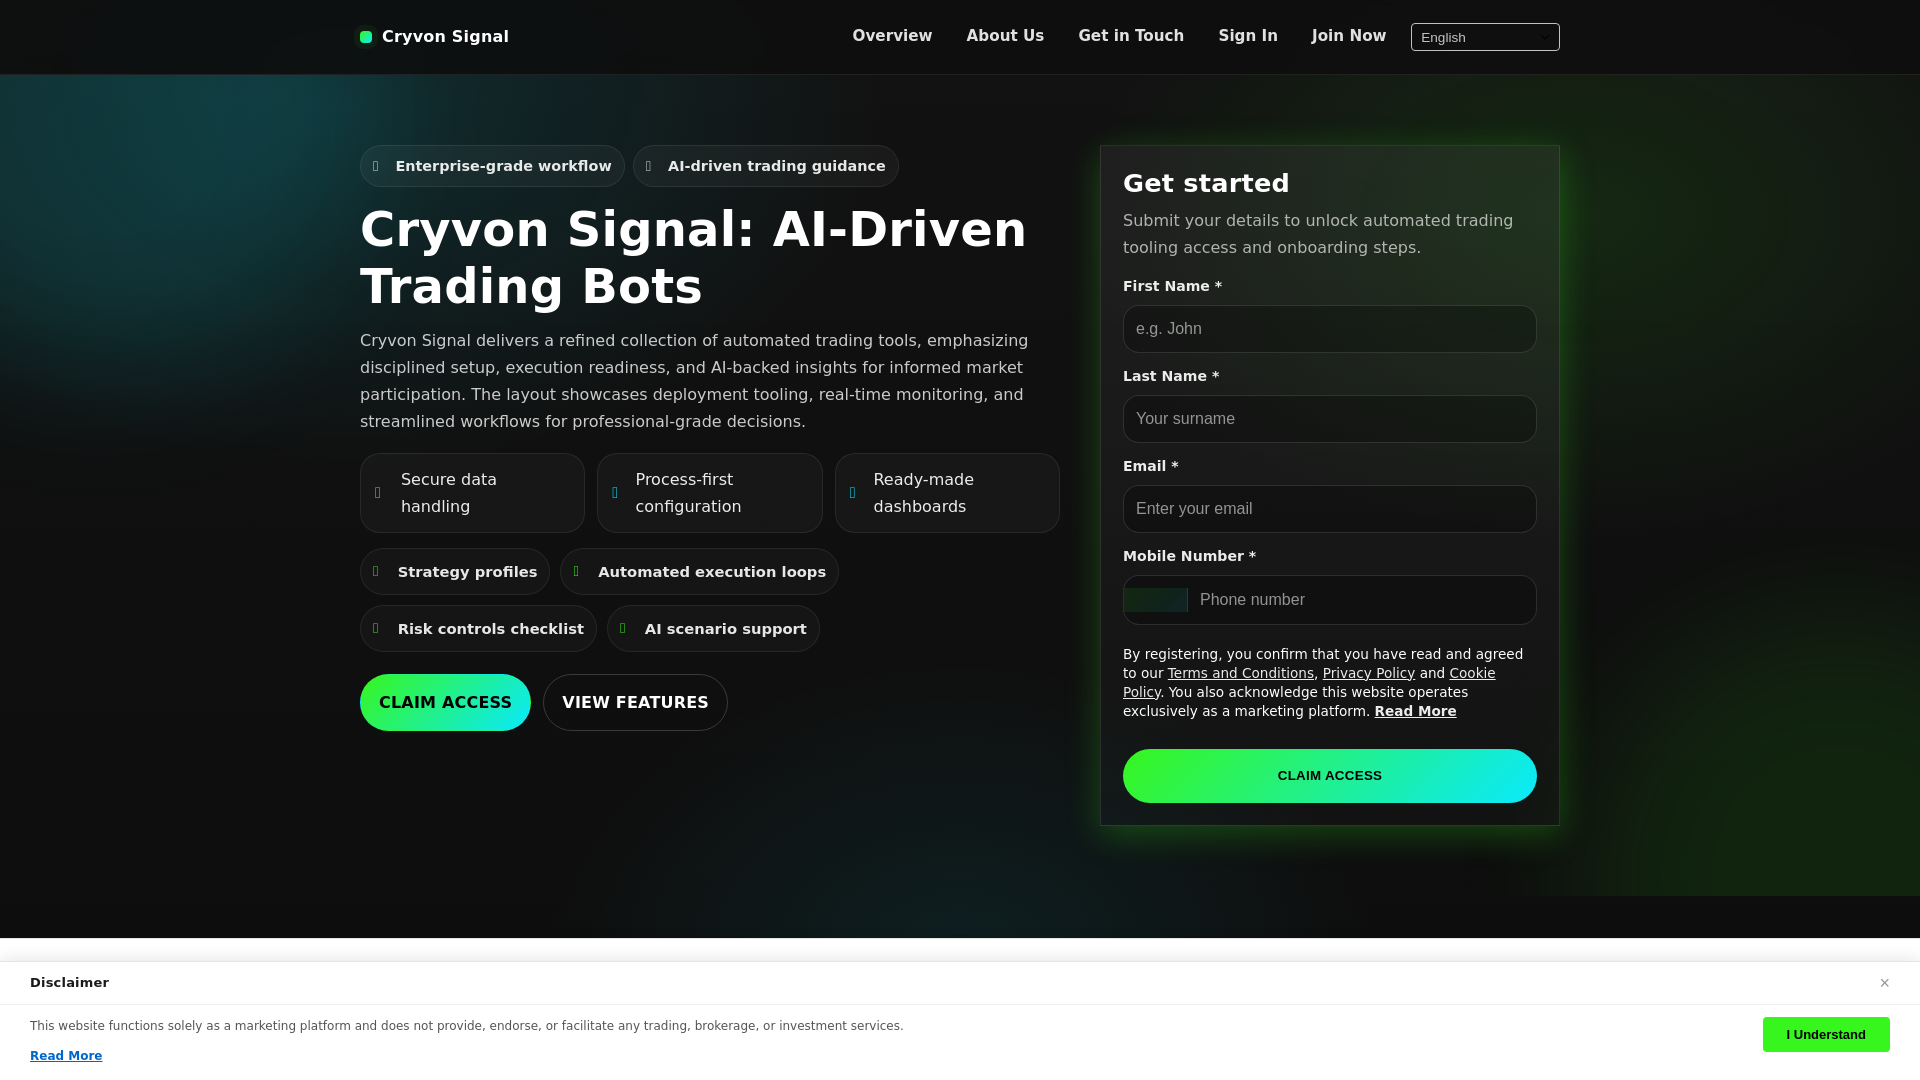1920x1080 pixels.
Task: Focus the Phone number input field
Action: pos(1361,600)
